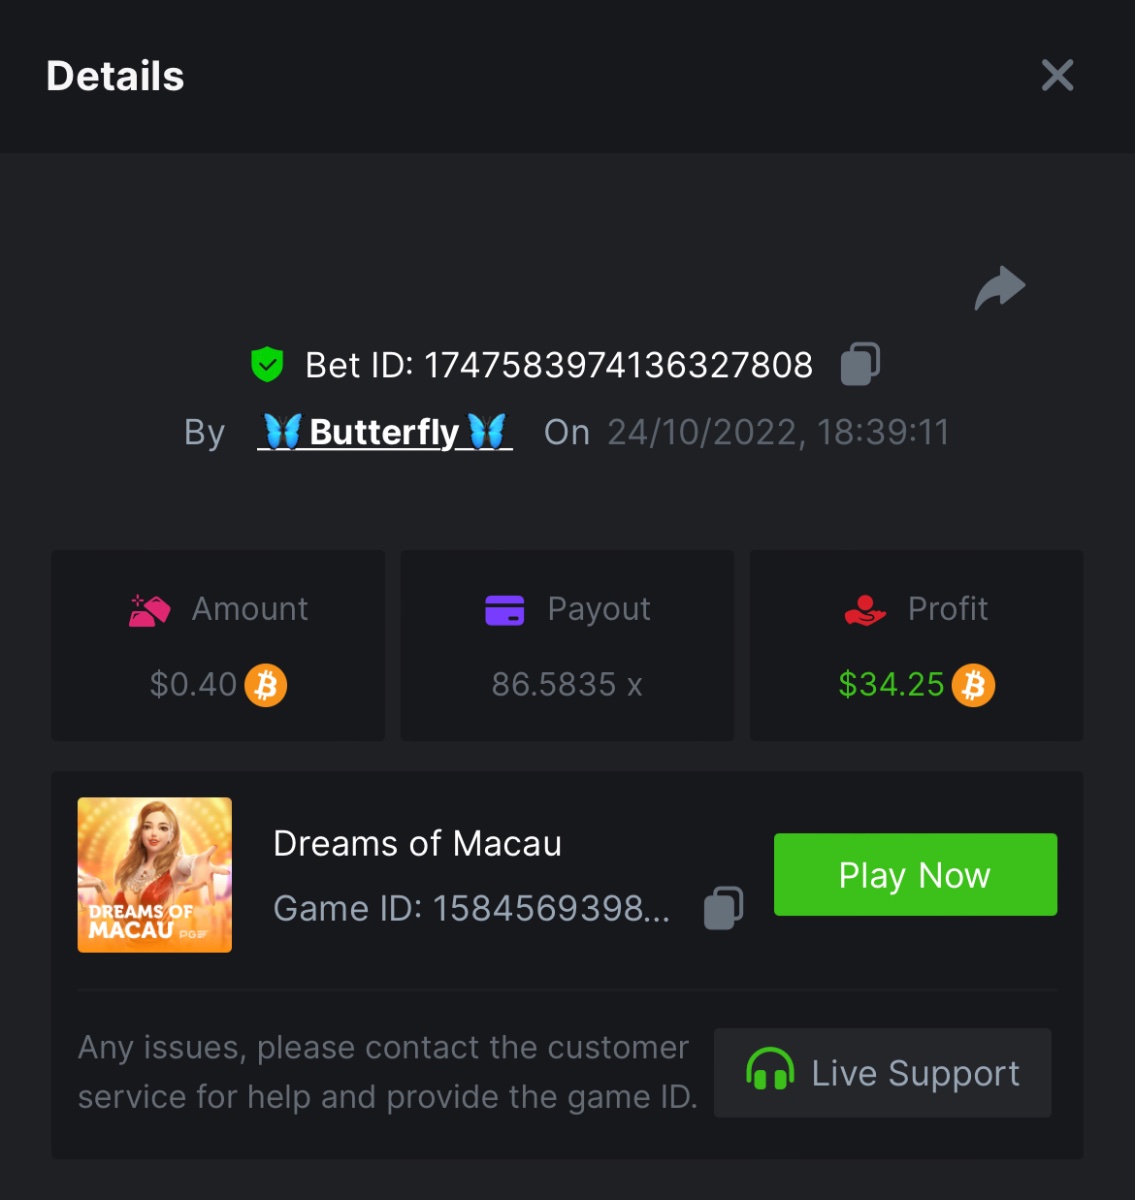Copy the Game ID using copy icon
This screenshot has height=1200, width=1135.
click(723, 908)
